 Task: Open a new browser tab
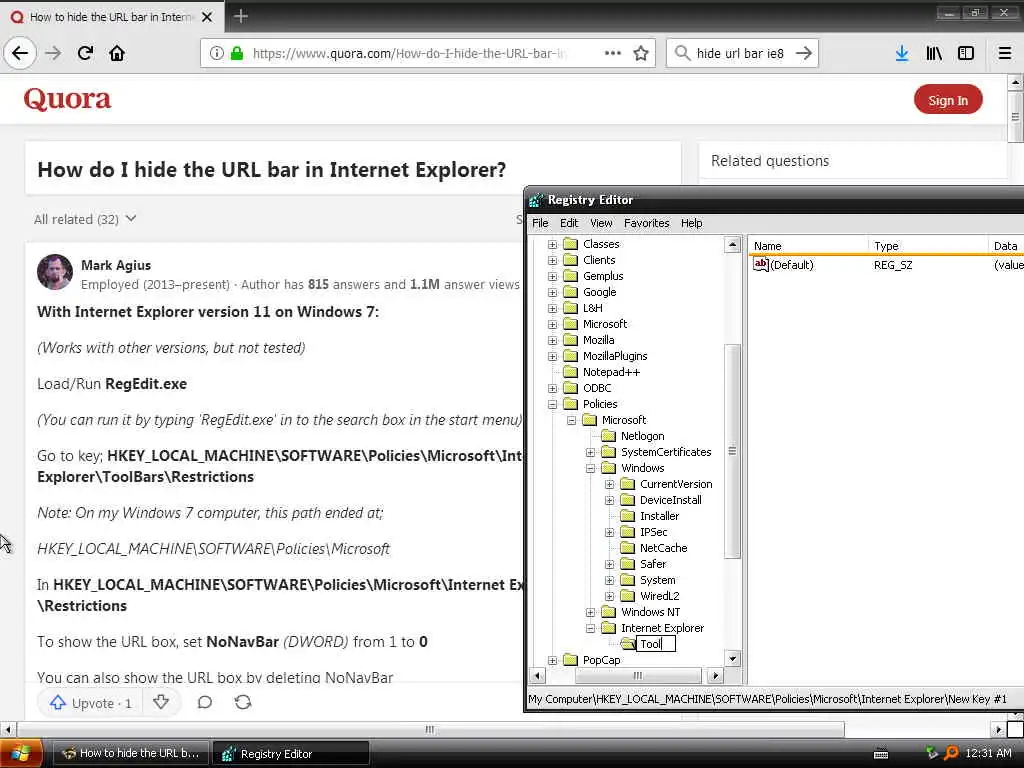tap(240, 16)
